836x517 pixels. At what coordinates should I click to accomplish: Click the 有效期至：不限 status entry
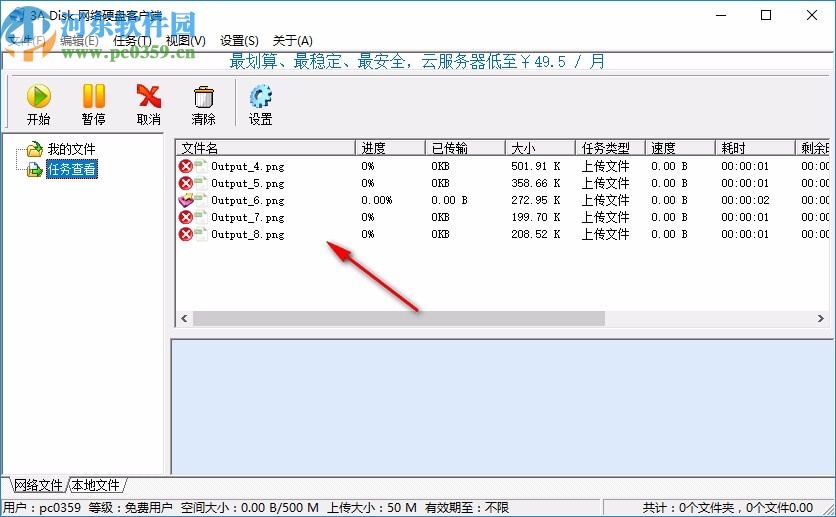pyautogui.click(x=467, y=507)
